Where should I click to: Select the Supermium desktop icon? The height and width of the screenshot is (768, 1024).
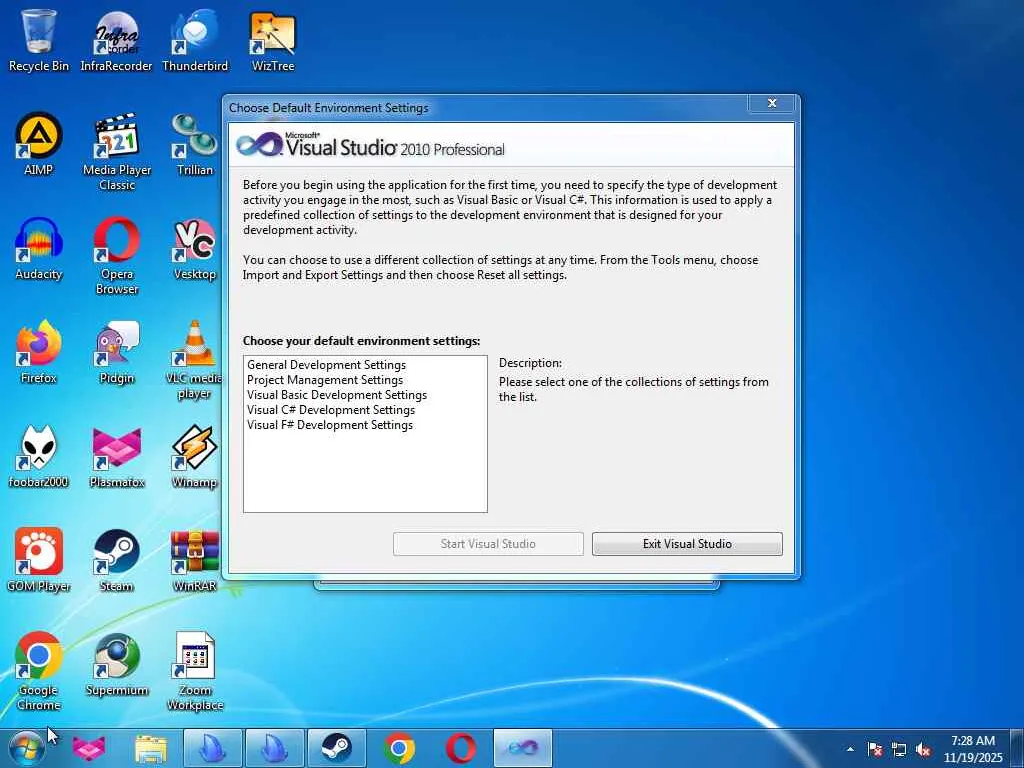click(x=117, y=664)
